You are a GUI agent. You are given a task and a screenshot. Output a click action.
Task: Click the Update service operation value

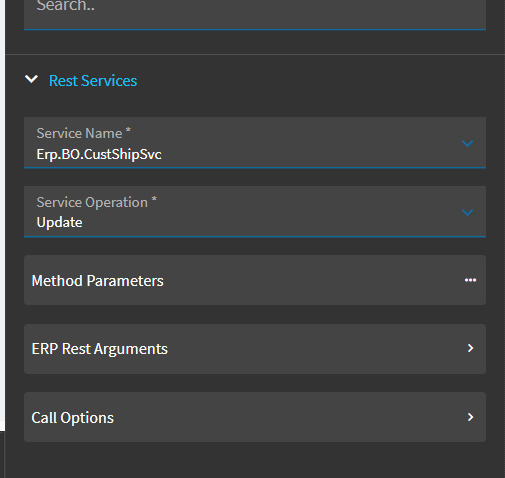(x=59, y=222)
